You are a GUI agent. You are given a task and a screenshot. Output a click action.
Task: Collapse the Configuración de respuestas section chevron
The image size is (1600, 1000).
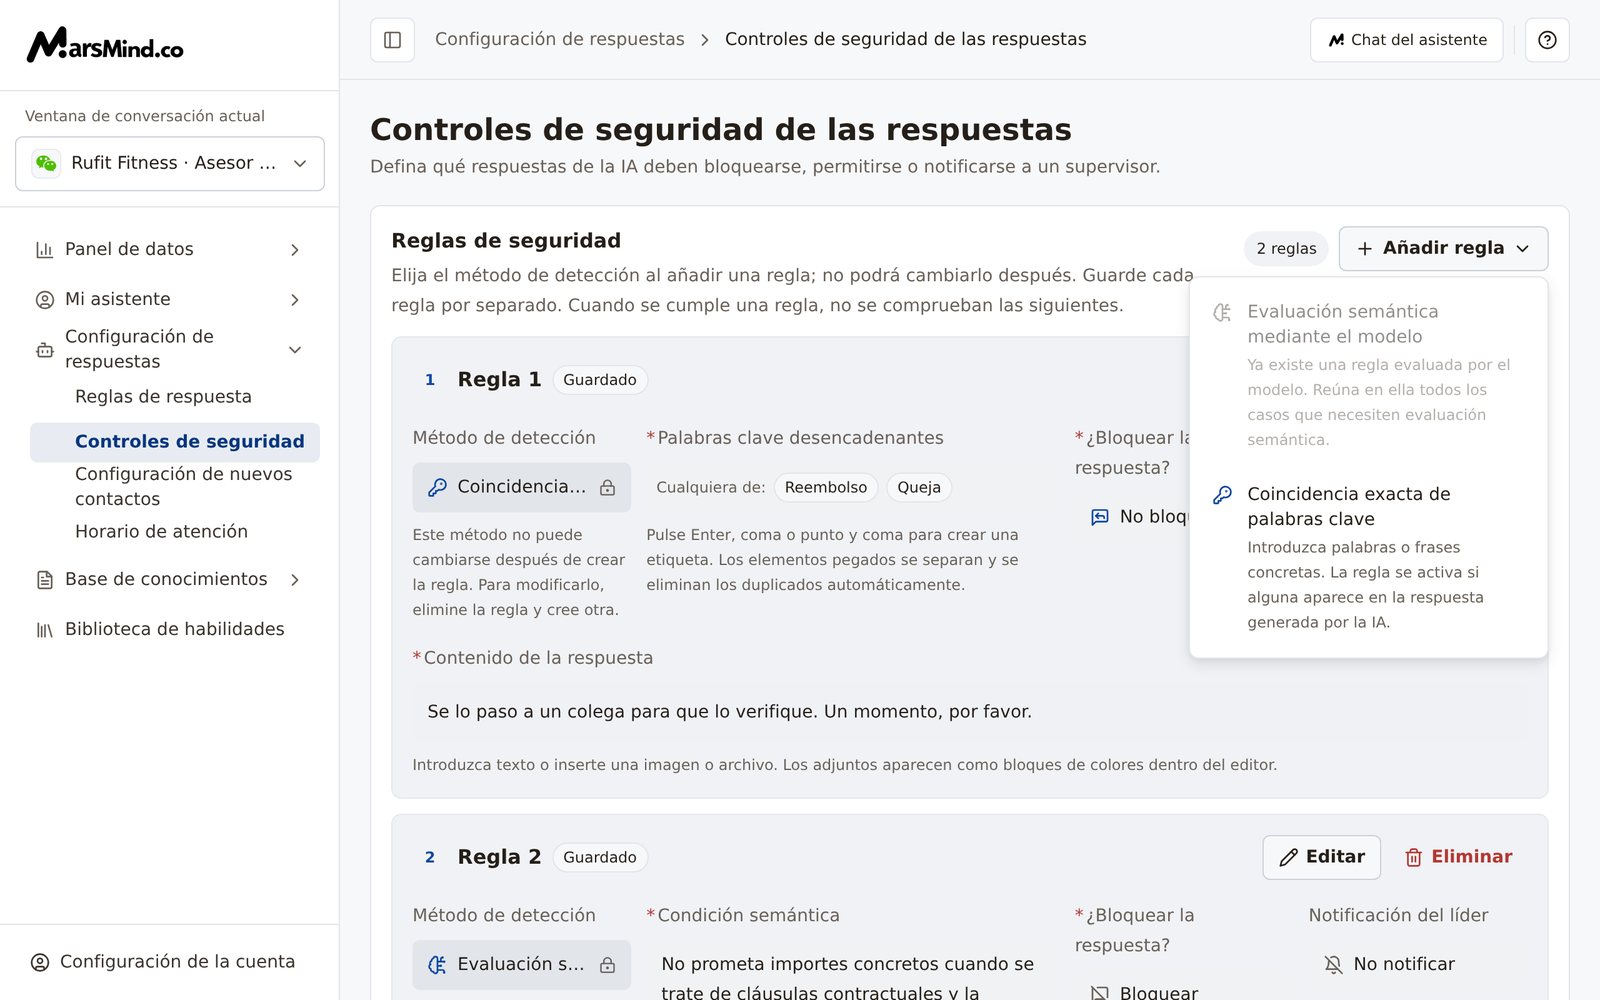(295, 350)
